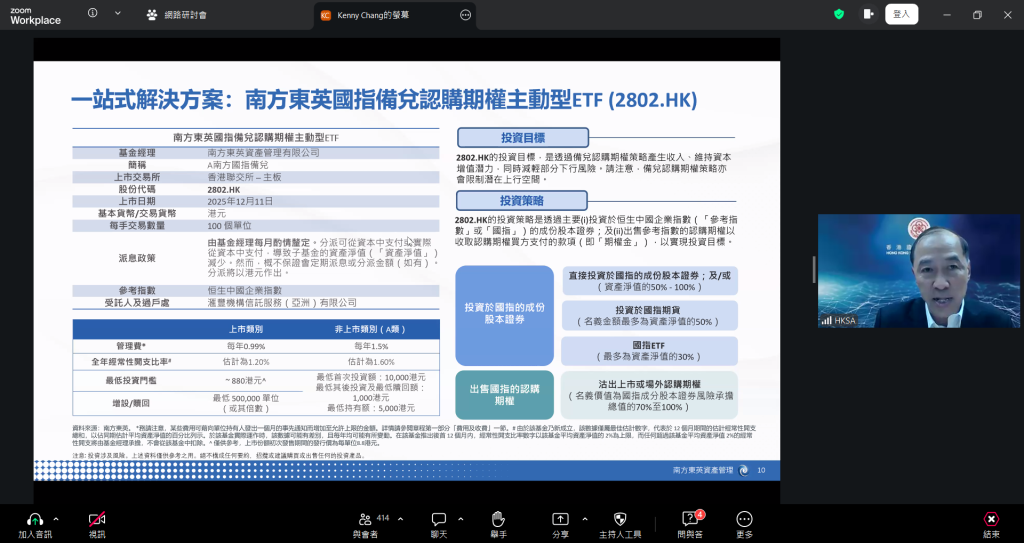Click the Join Audio headphone icon

point(35,519)
